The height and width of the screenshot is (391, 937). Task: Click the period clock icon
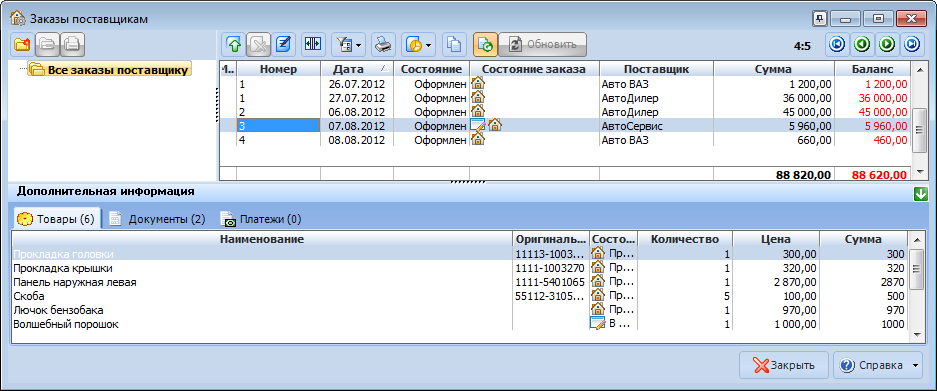click(x=414, y=44)
